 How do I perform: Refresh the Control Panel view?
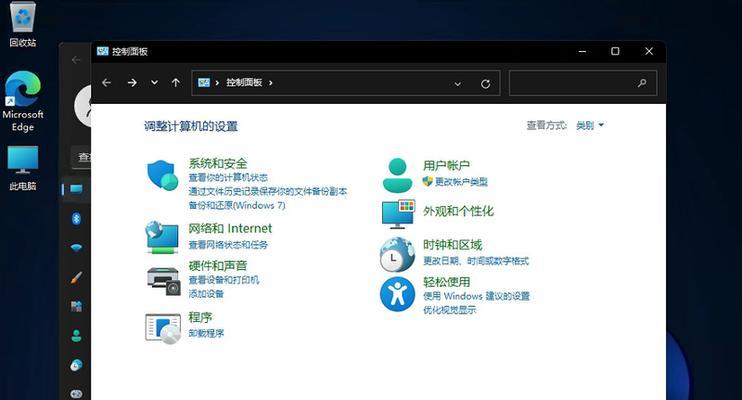pos(485,84)
